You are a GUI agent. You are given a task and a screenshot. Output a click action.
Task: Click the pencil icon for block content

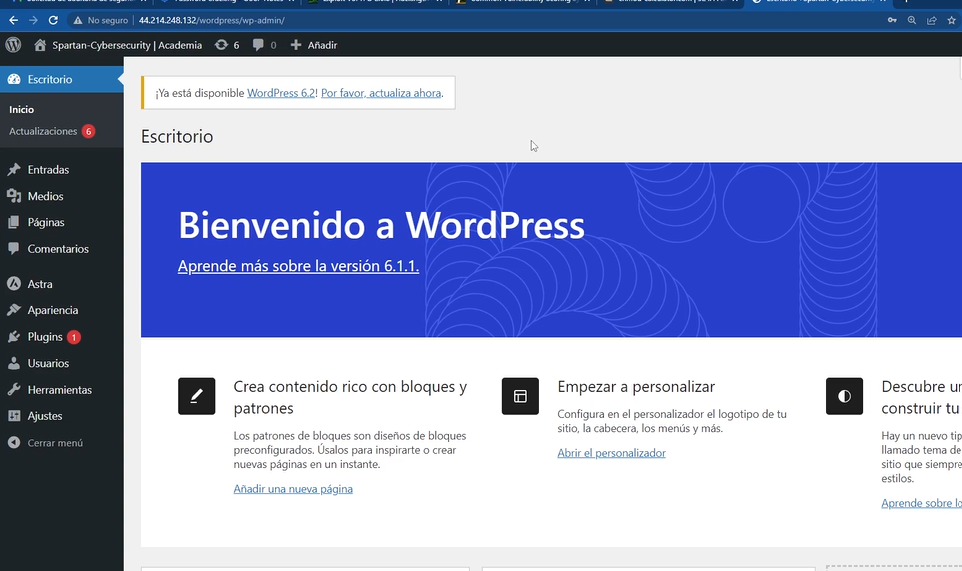point(196,396)
